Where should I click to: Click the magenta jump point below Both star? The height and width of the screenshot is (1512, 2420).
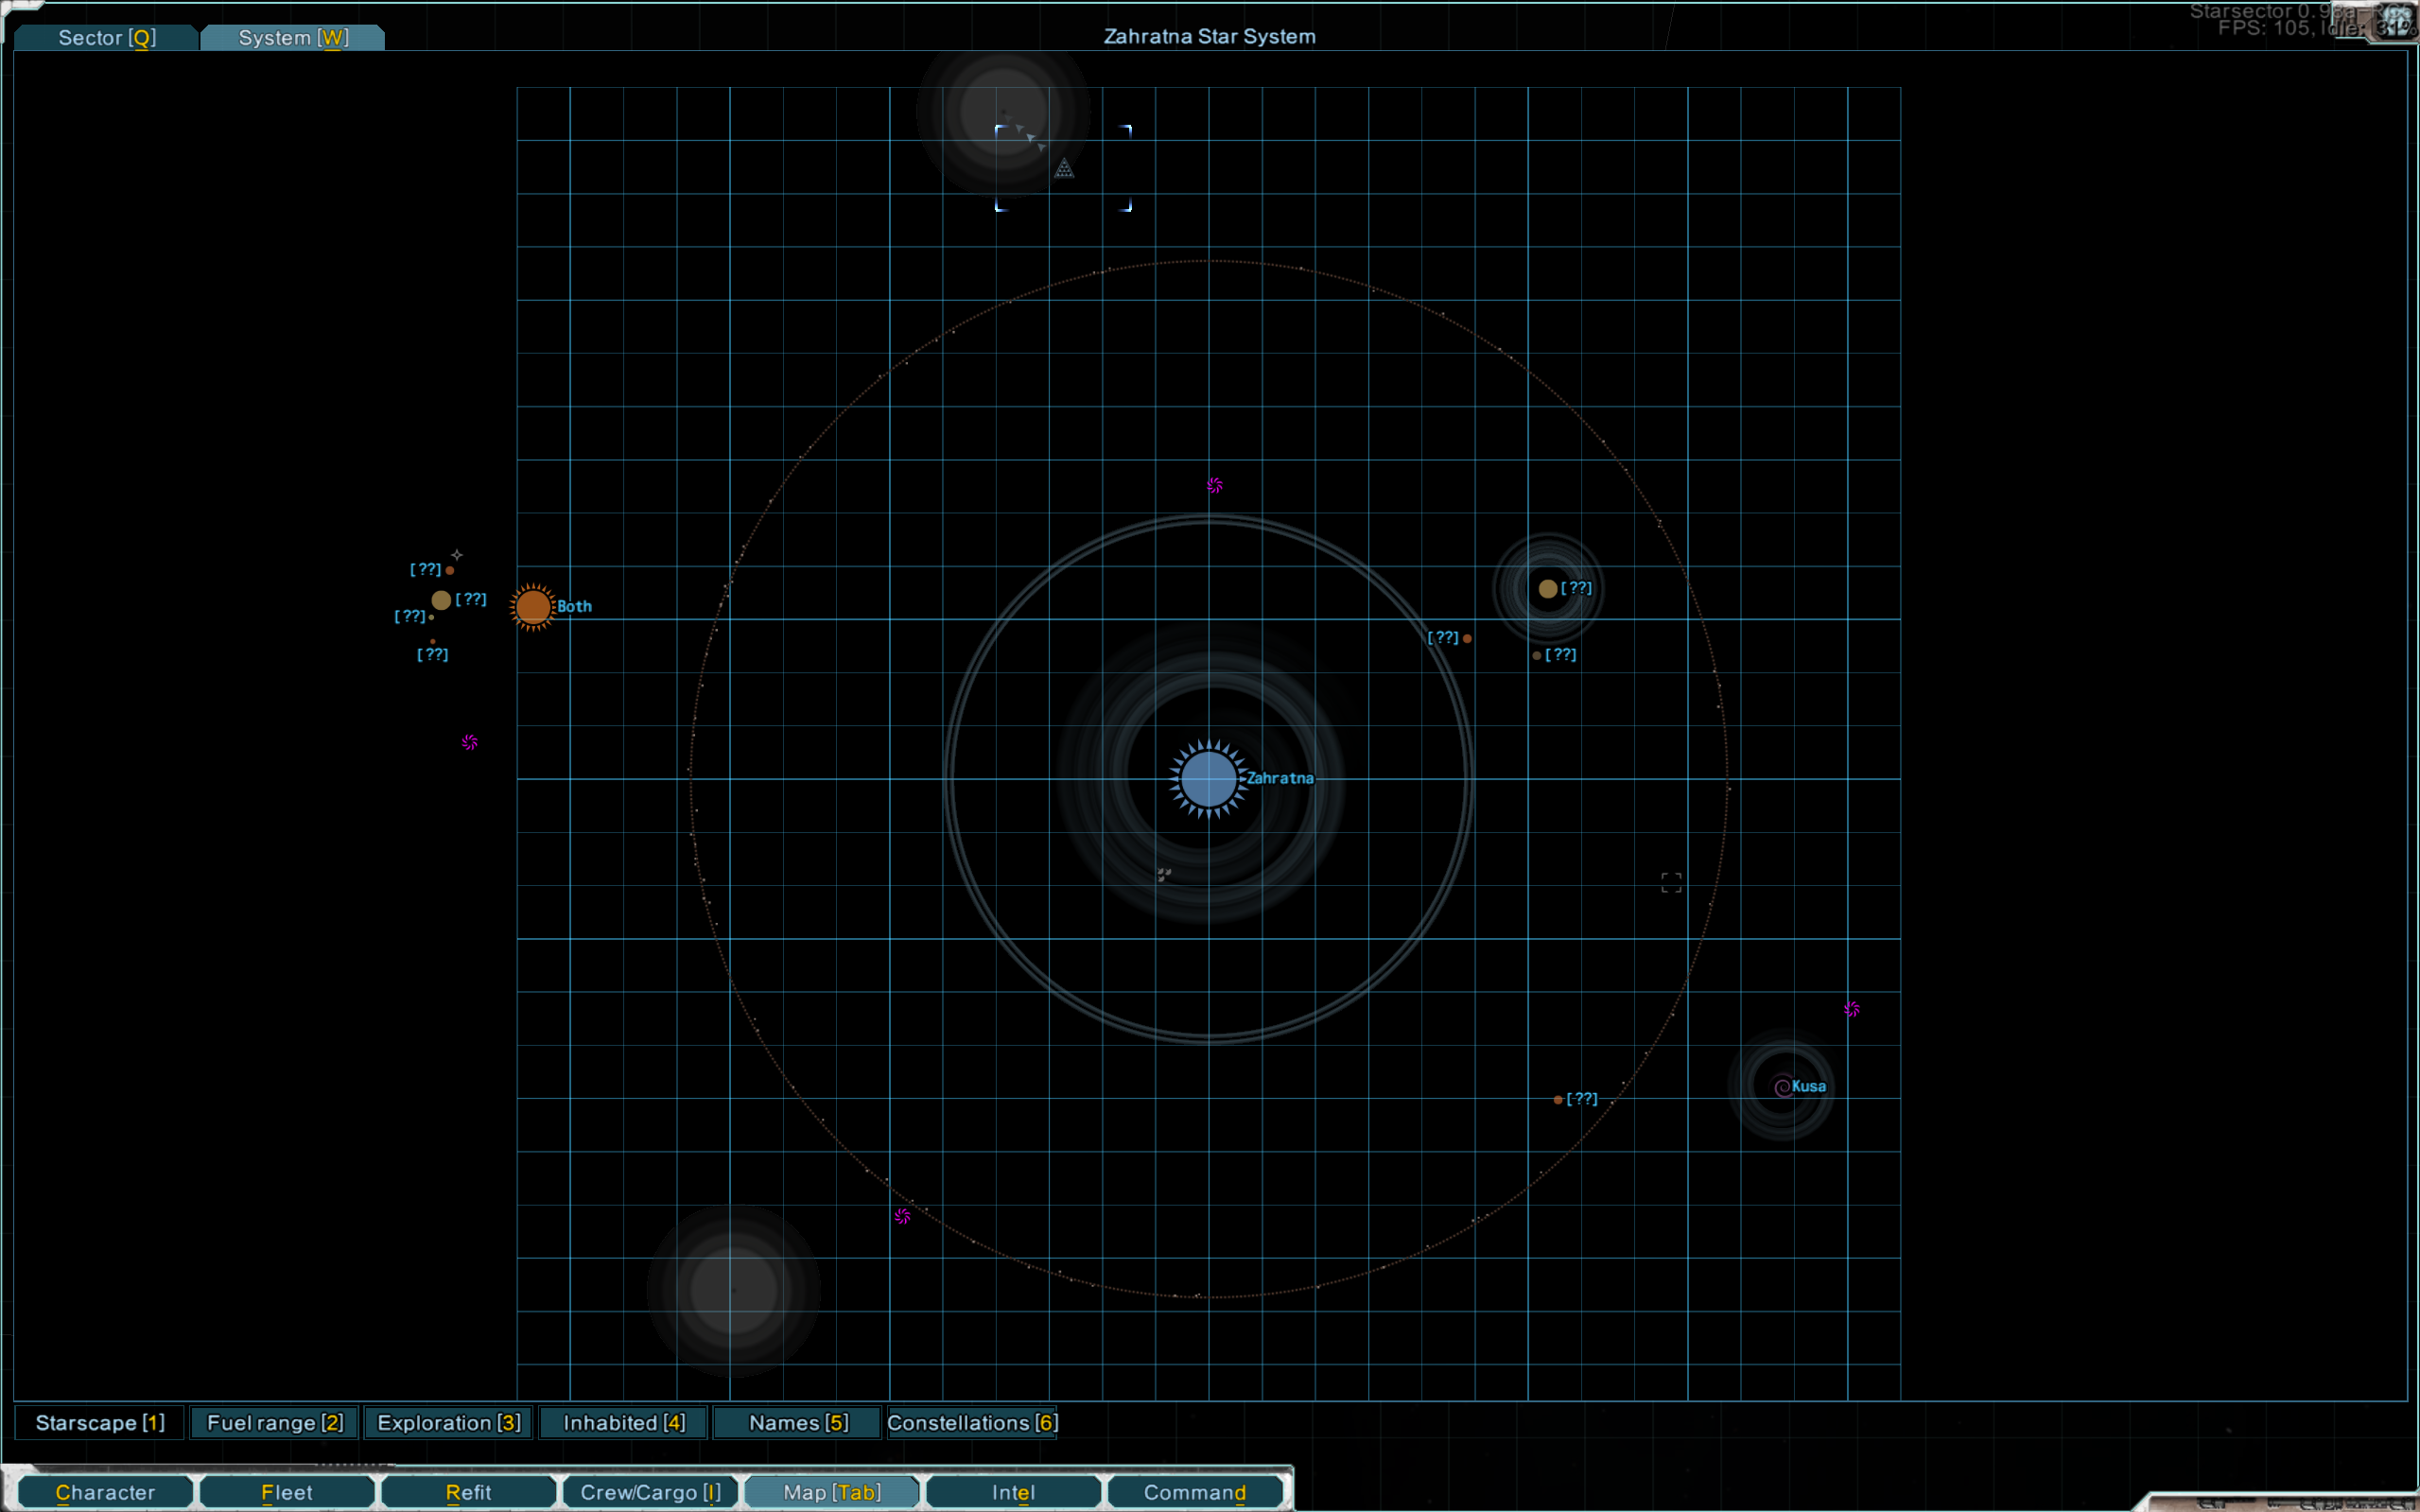(470, 742)
